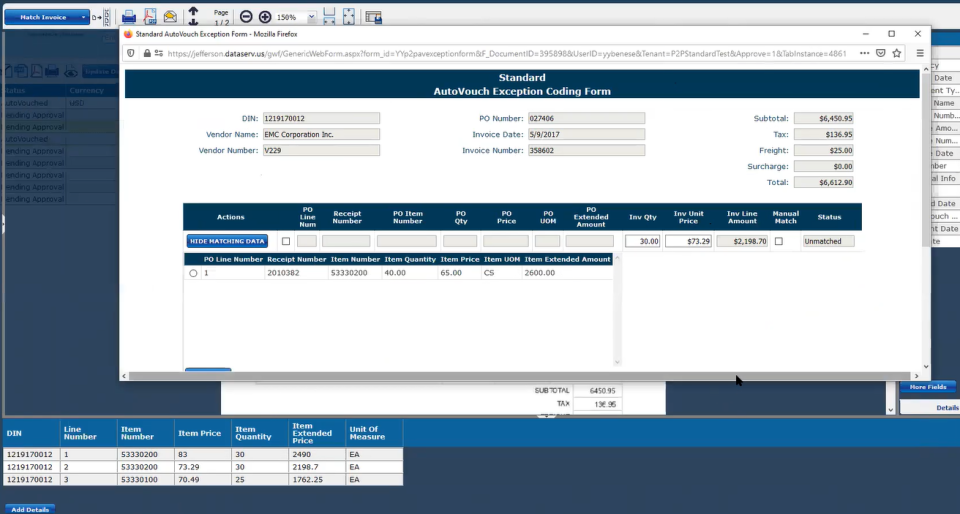Click the fit-to-page icon
960x514 pixels.
point(349,17)
